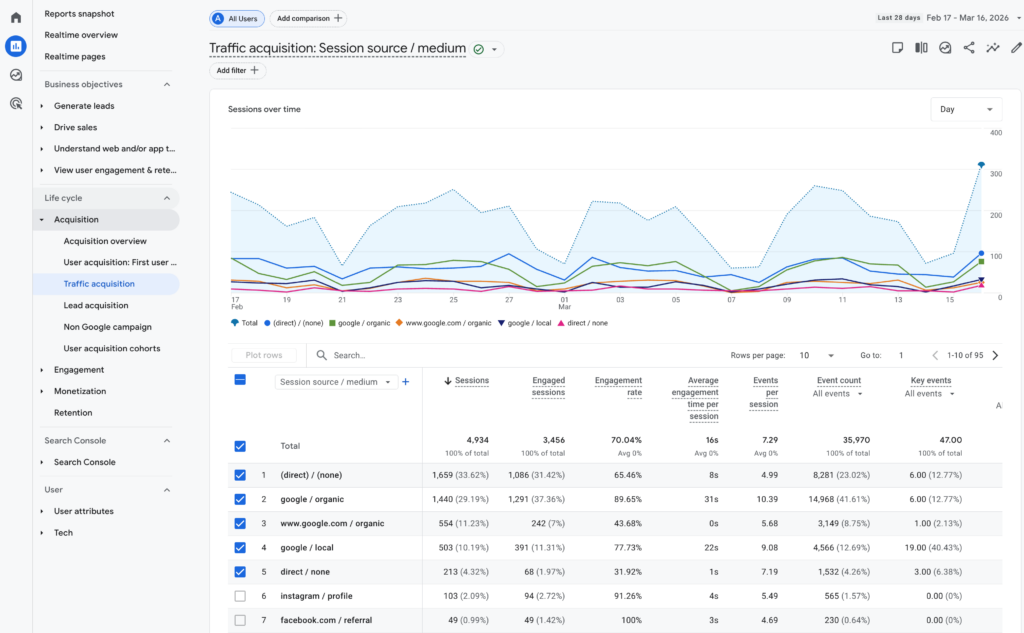Screen dimensions: 1024x633
Task: Click the Add filter button
Action: (236, 70)
